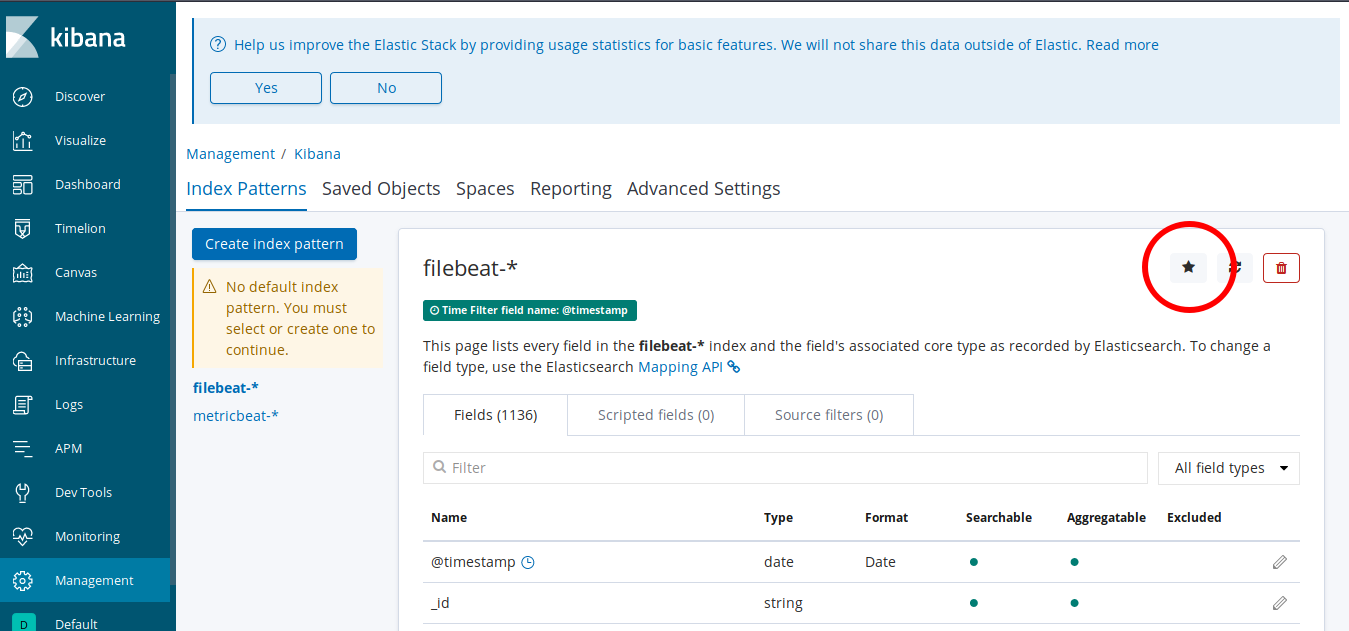
Task: Switch to the Saved Objects tab
Action: pos(381,188)
